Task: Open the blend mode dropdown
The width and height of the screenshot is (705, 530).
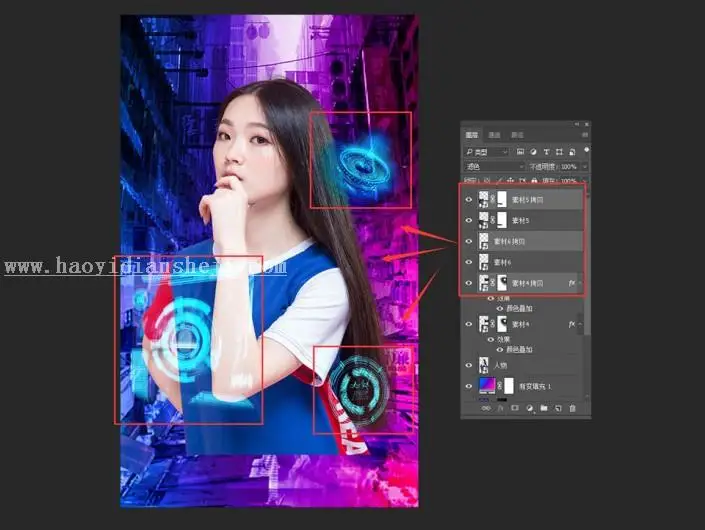Action: pyautogui.click(x=494, y=166)
